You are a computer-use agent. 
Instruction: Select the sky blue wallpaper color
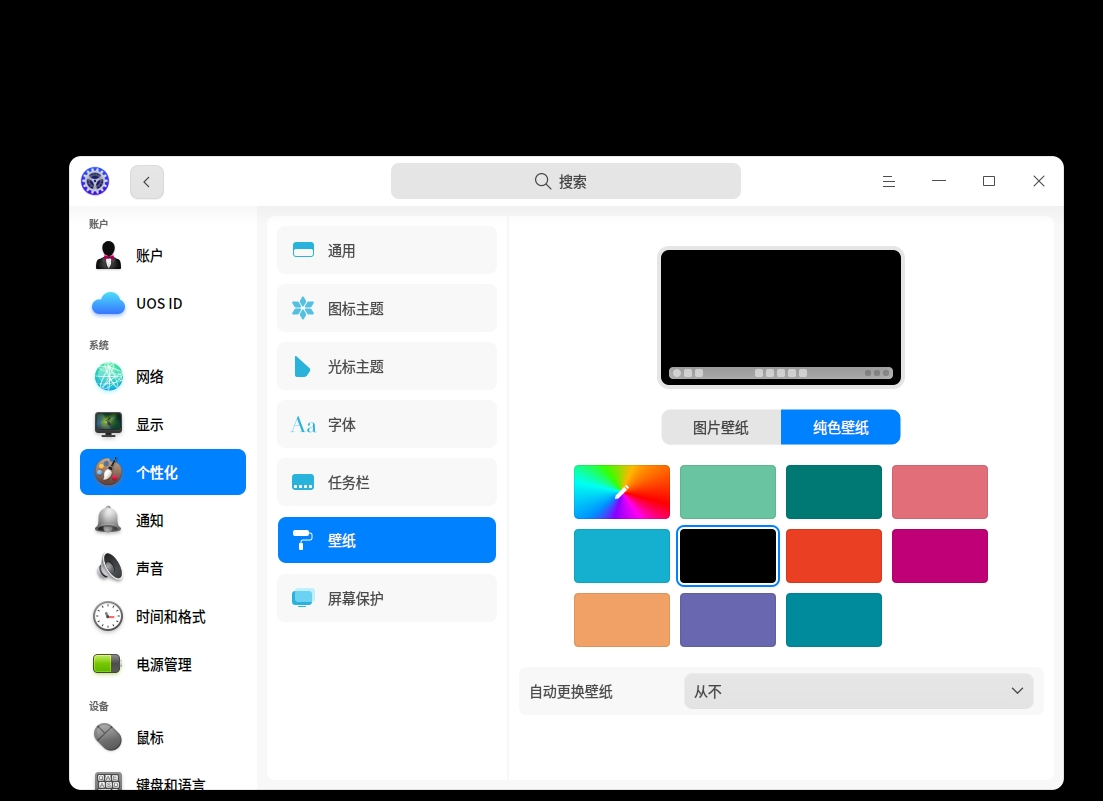point(622,556)
